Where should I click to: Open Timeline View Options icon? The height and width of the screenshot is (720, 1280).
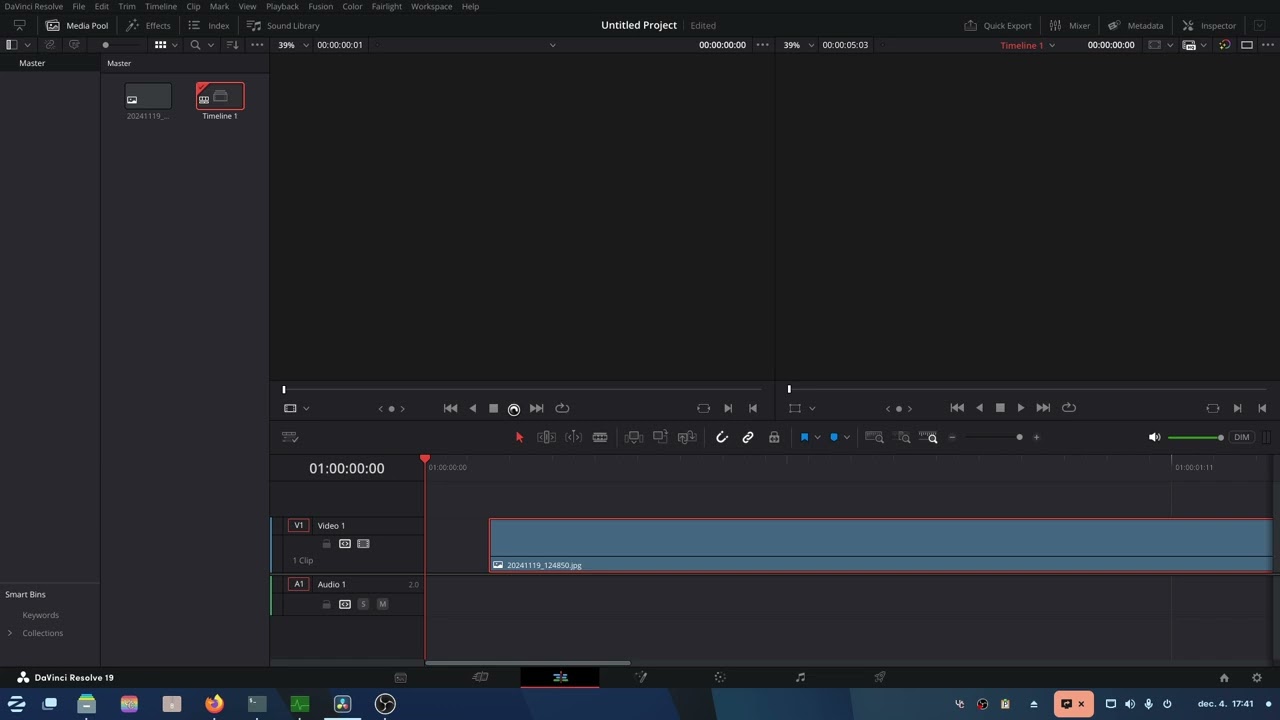(x=290, y=437)
